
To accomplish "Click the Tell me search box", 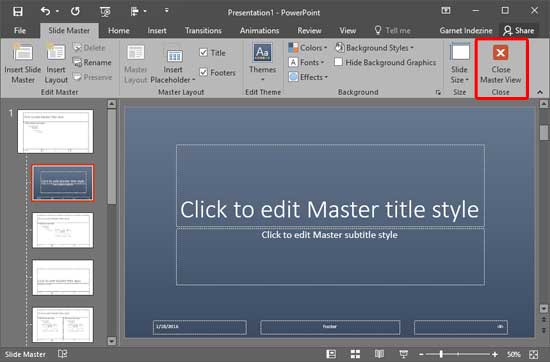I will point(392,31).
